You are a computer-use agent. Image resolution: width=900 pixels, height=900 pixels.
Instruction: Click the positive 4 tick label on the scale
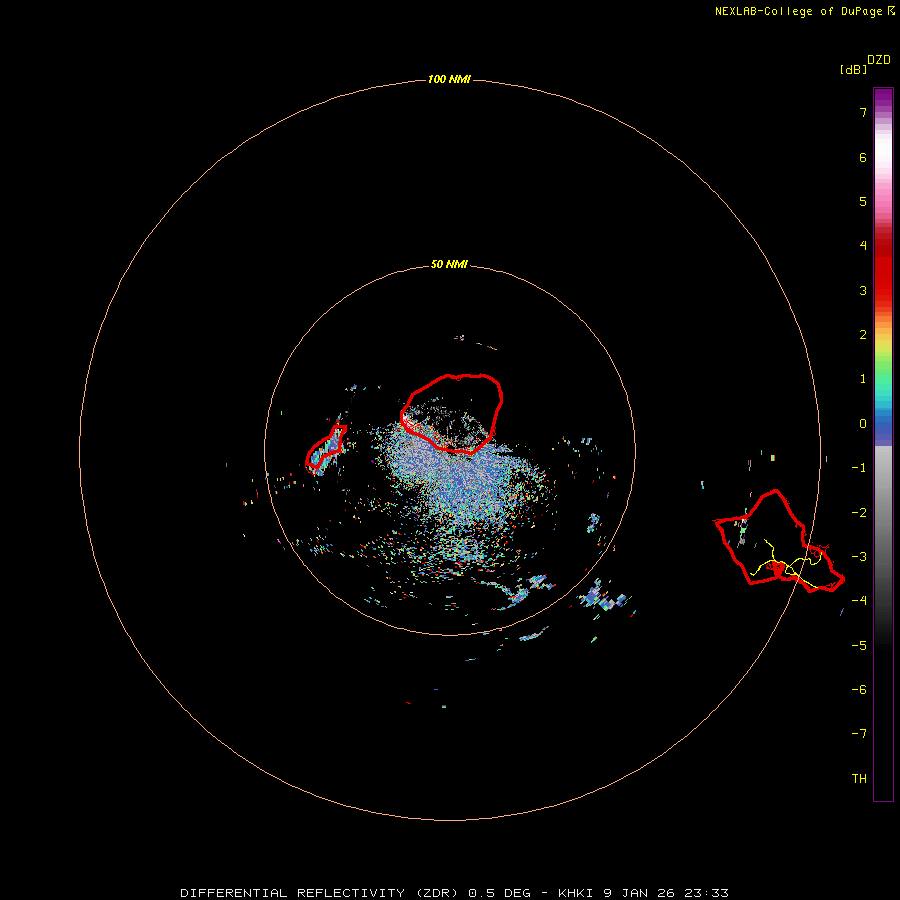[x=863, y=246]
